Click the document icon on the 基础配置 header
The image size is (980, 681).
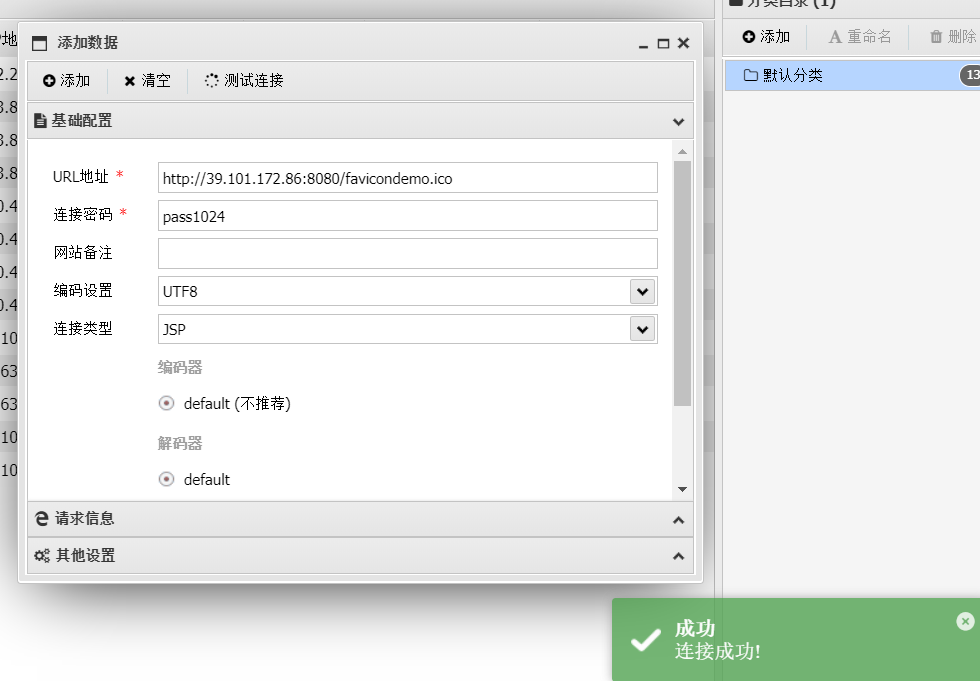tap(41, 121)
